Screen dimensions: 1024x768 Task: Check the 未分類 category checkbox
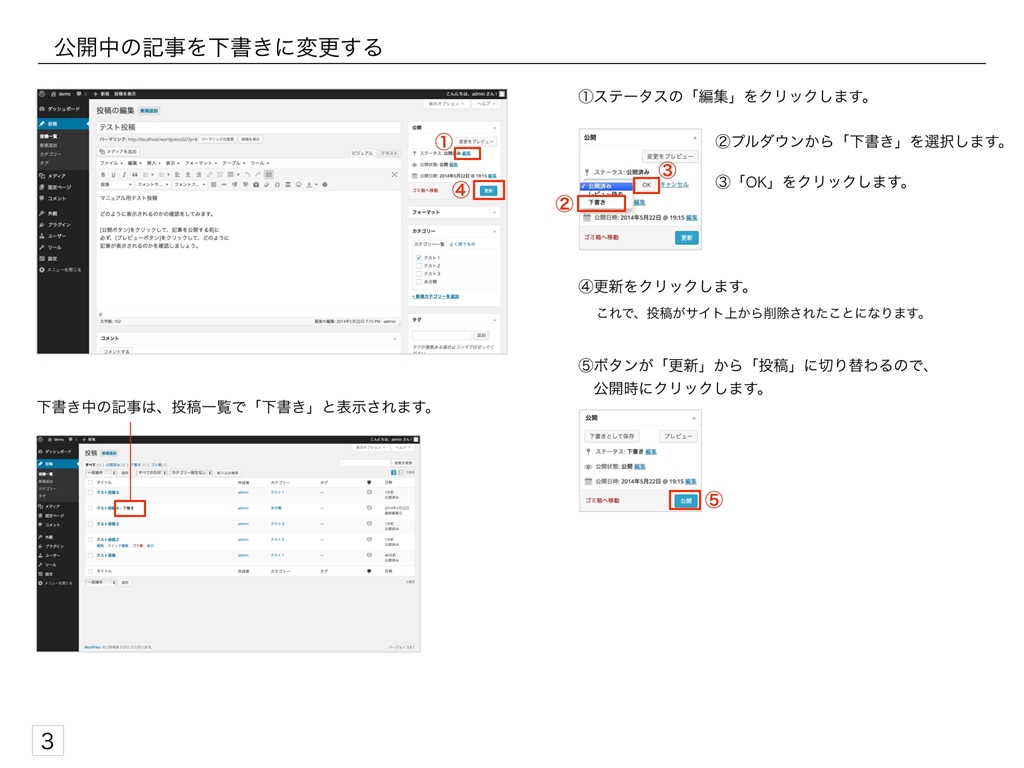point(418,281)
